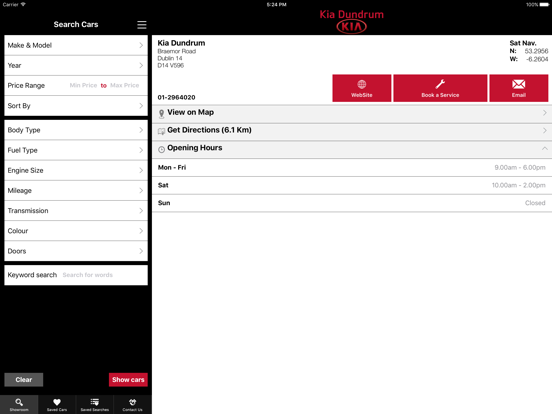Open the Saved Cars heart tab

[57, 404]
